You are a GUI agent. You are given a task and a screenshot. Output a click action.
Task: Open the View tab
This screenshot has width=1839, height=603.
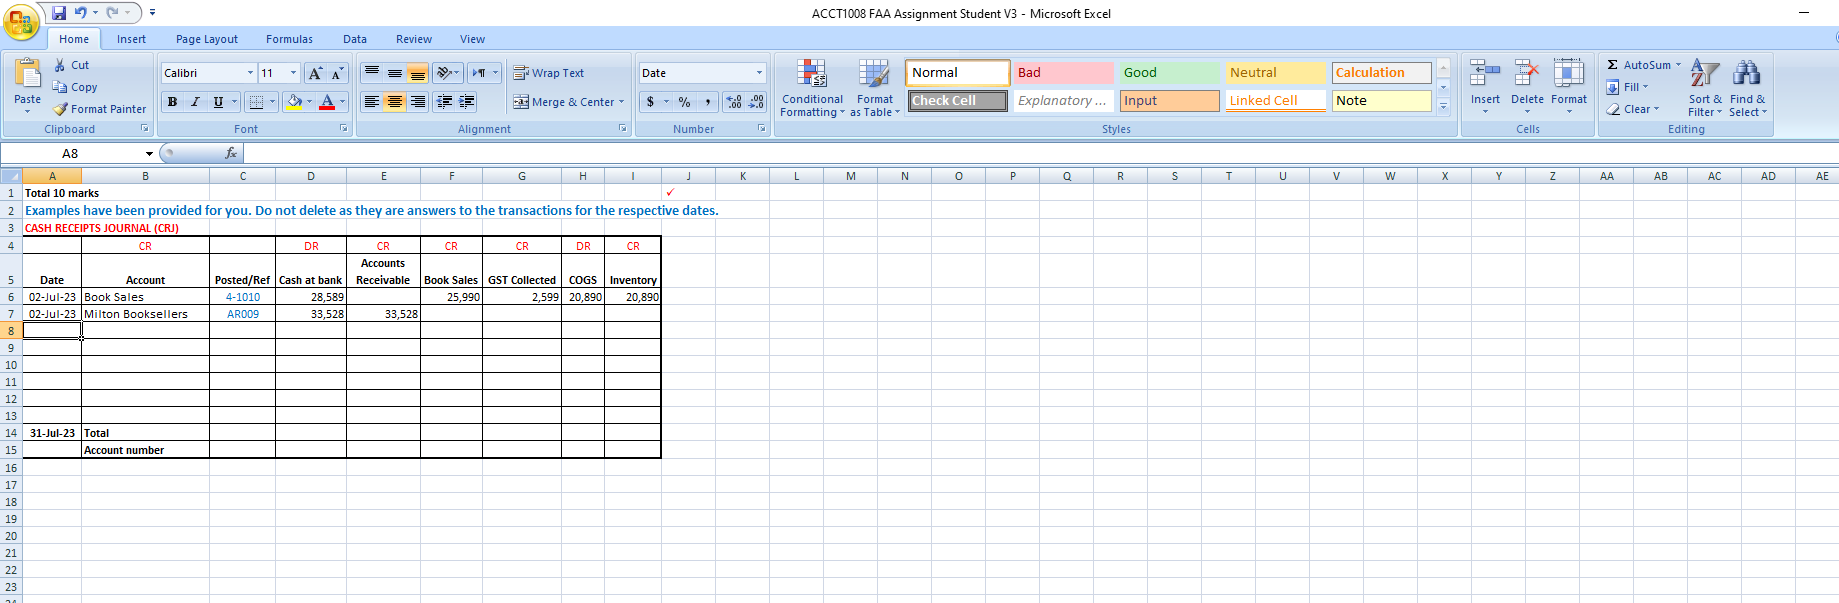pyautogui.click(x=472, y=39)
